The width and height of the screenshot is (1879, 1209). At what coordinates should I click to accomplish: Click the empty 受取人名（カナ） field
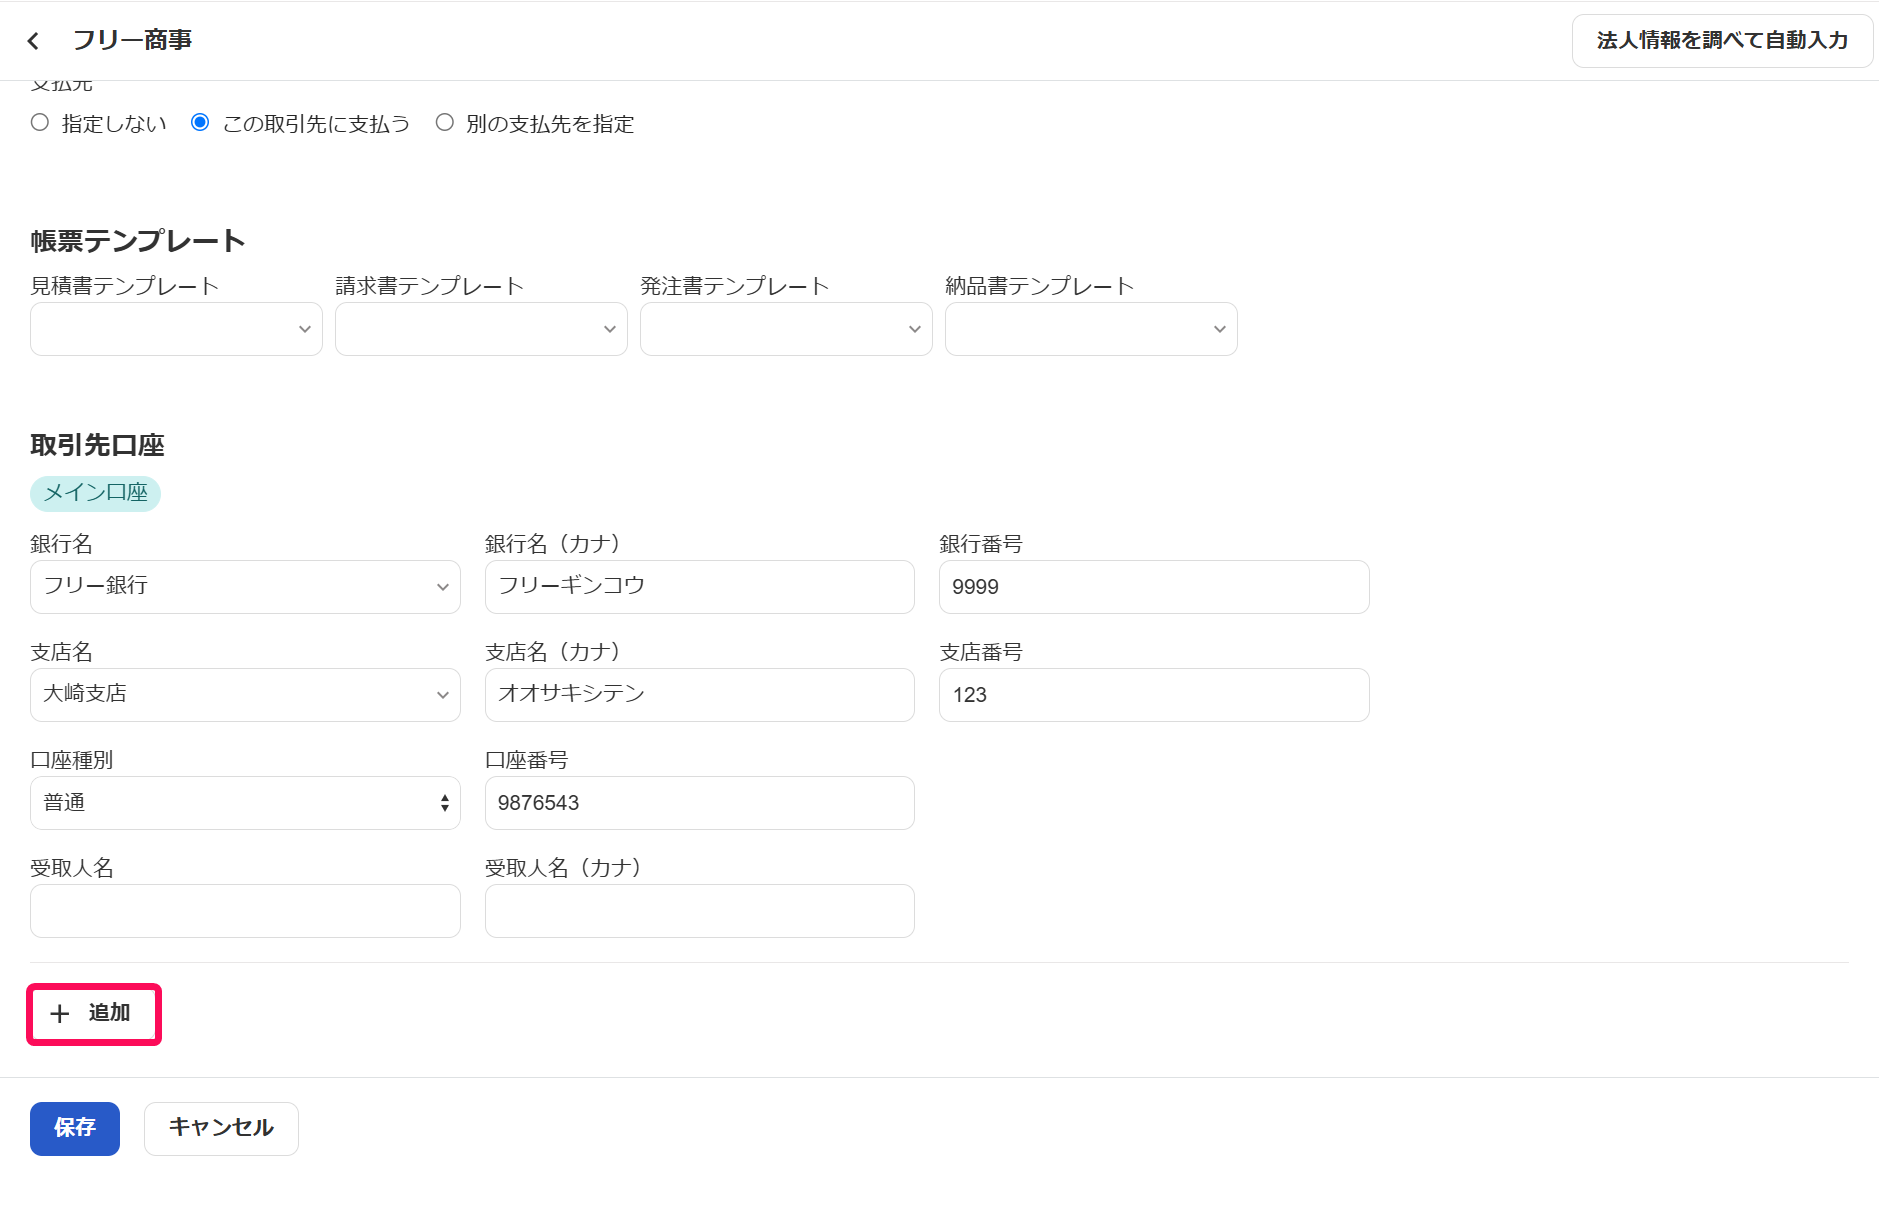coord(700,911)
